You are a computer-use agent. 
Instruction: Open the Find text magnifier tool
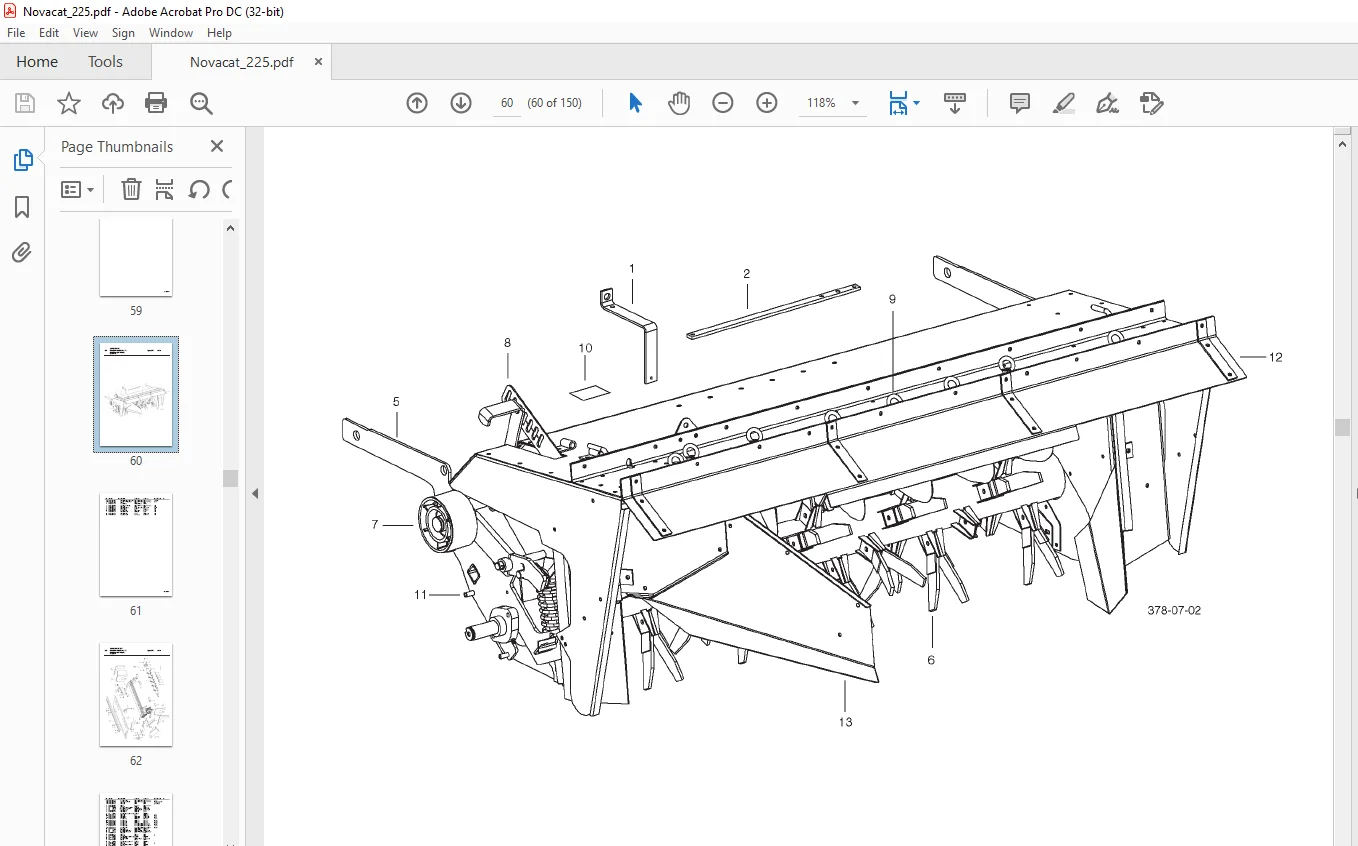point(201,103)
